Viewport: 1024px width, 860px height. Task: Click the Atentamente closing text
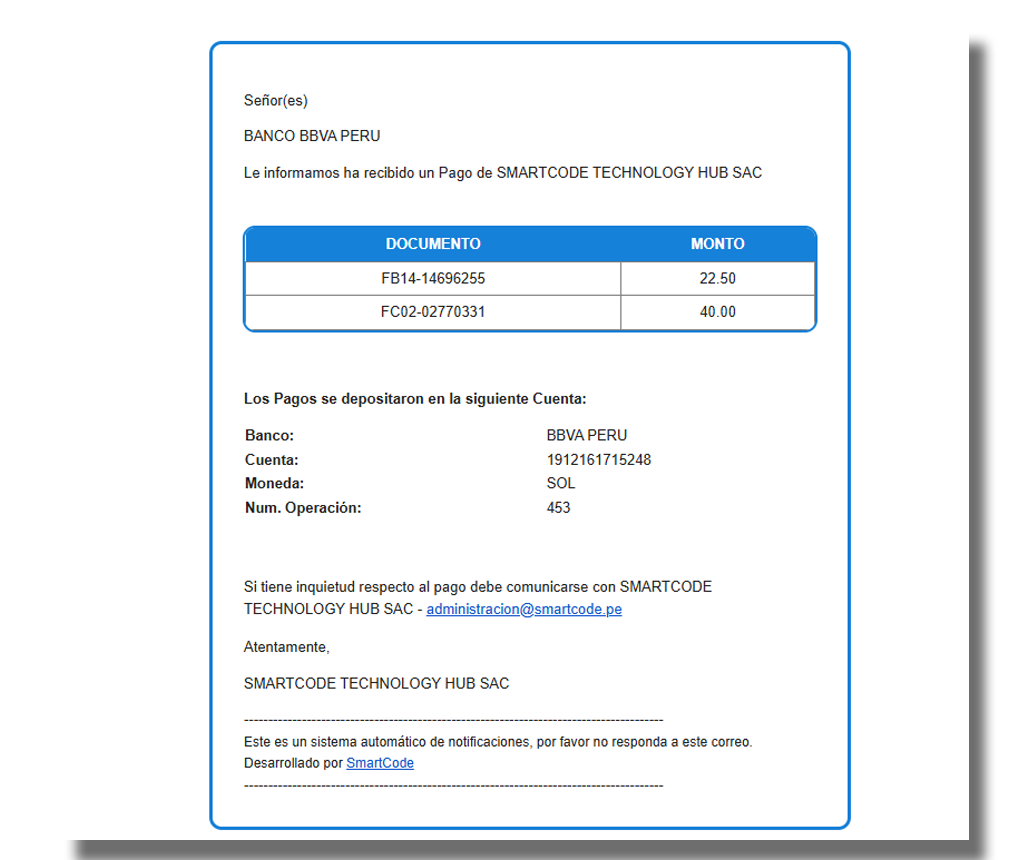(x=283, y=647)
